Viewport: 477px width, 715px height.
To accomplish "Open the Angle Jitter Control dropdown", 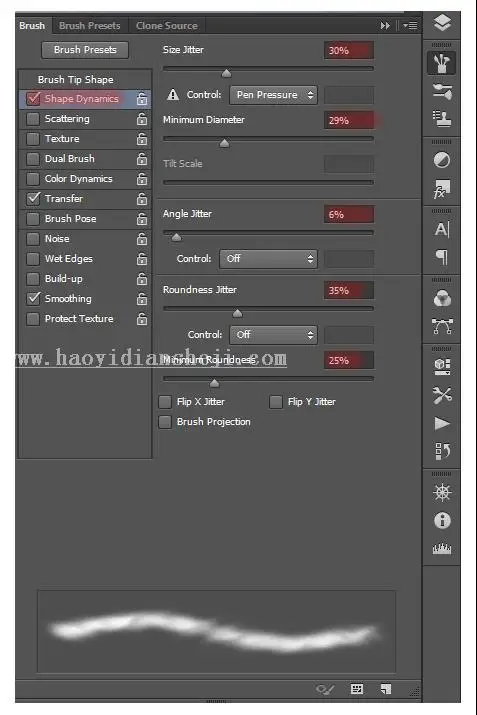I will [x=269, y=259].
